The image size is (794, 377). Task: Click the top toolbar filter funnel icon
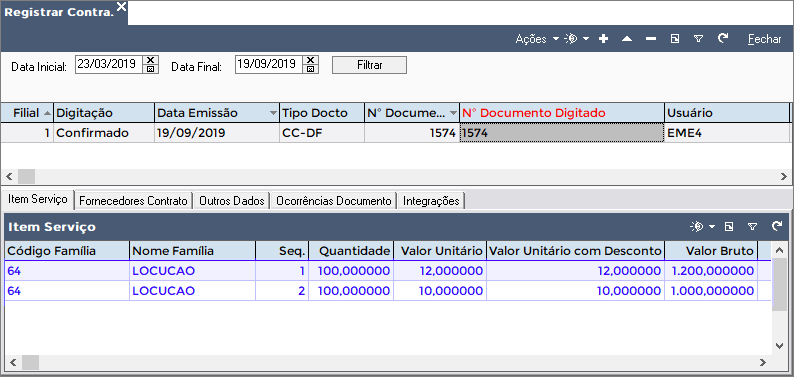point(698,39)
